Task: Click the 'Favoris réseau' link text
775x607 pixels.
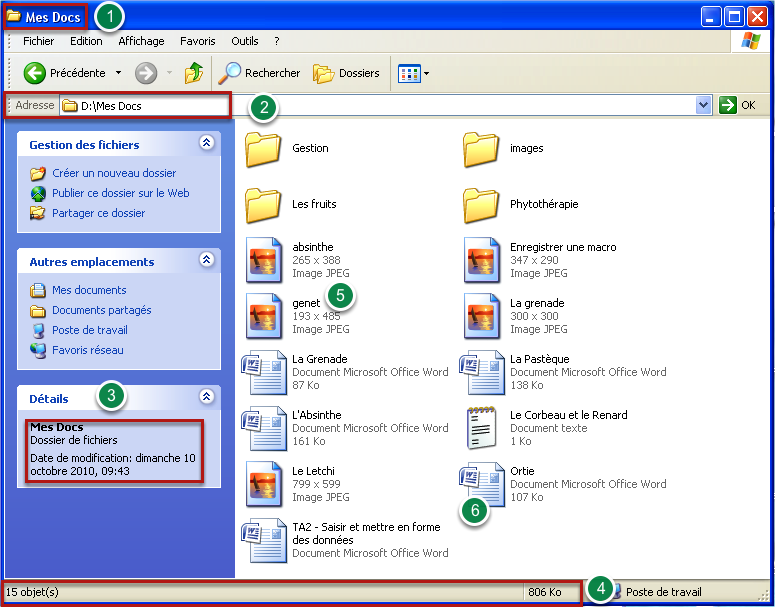Action: click(x=88, y=350)
